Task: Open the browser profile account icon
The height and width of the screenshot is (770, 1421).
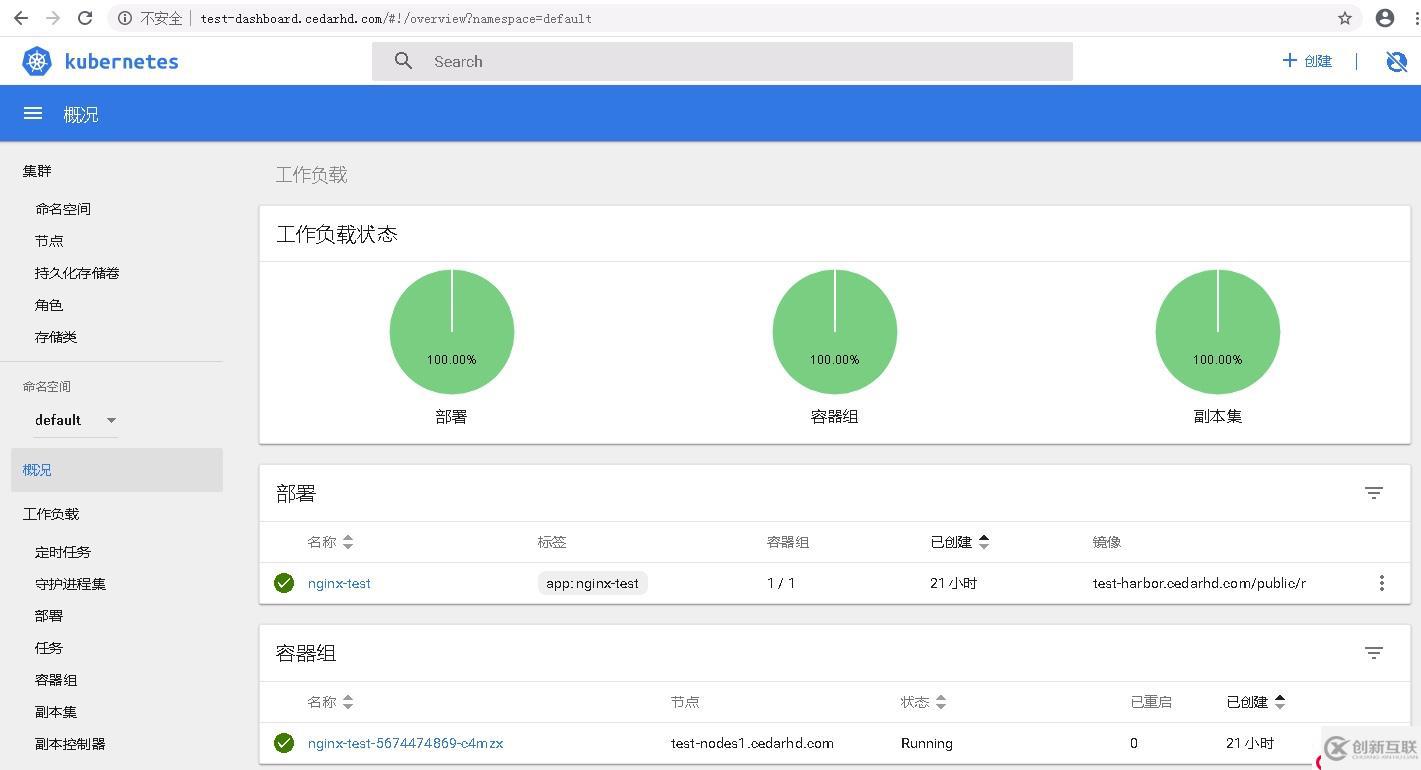Action: point(1385,18)
